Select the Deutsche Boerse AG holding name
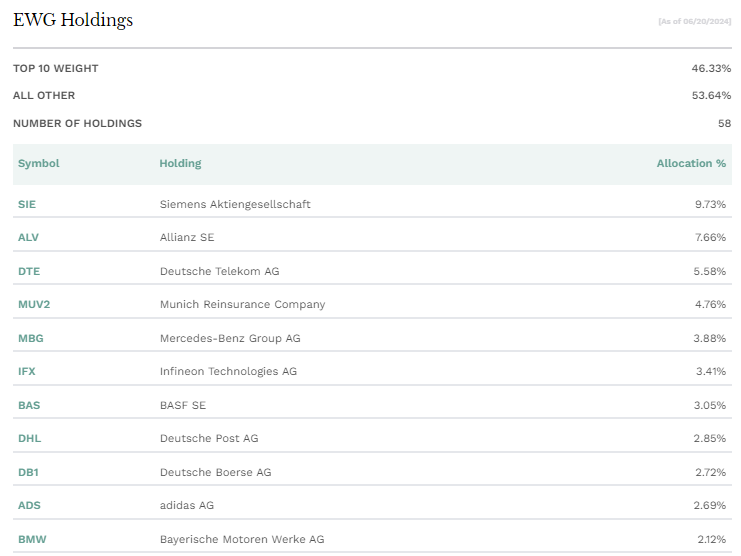741x556 pixels. point(215,472)
